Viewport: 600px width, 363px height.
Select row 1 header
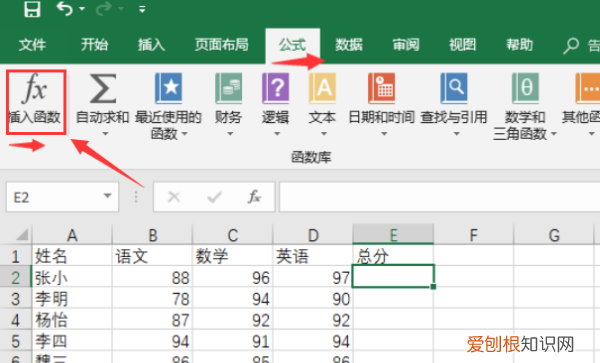pos(15,256)
